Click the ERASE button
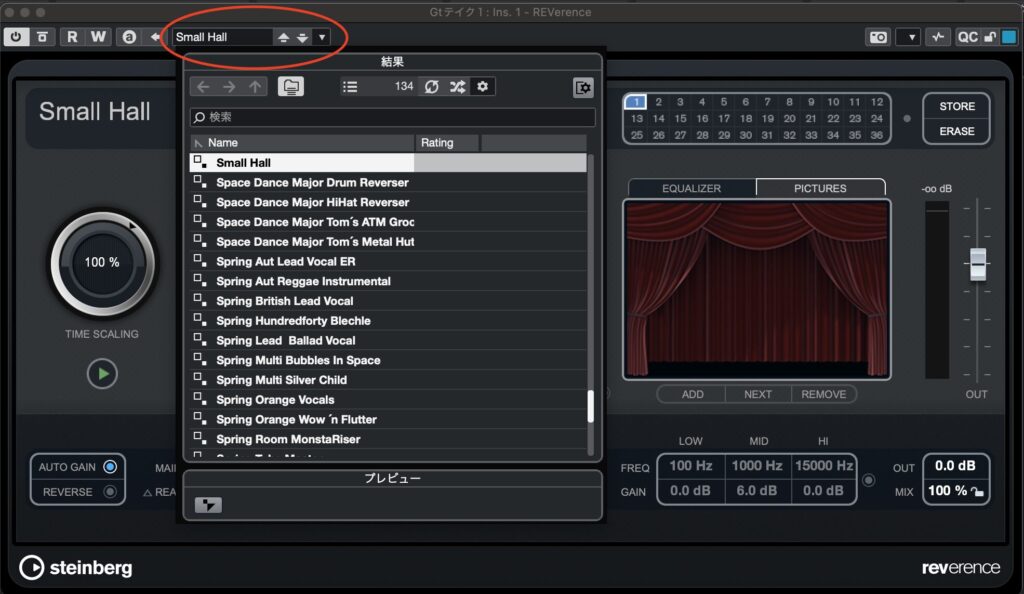The width and height of the screenshot is (1024, 594). click(x=956, y=131)
